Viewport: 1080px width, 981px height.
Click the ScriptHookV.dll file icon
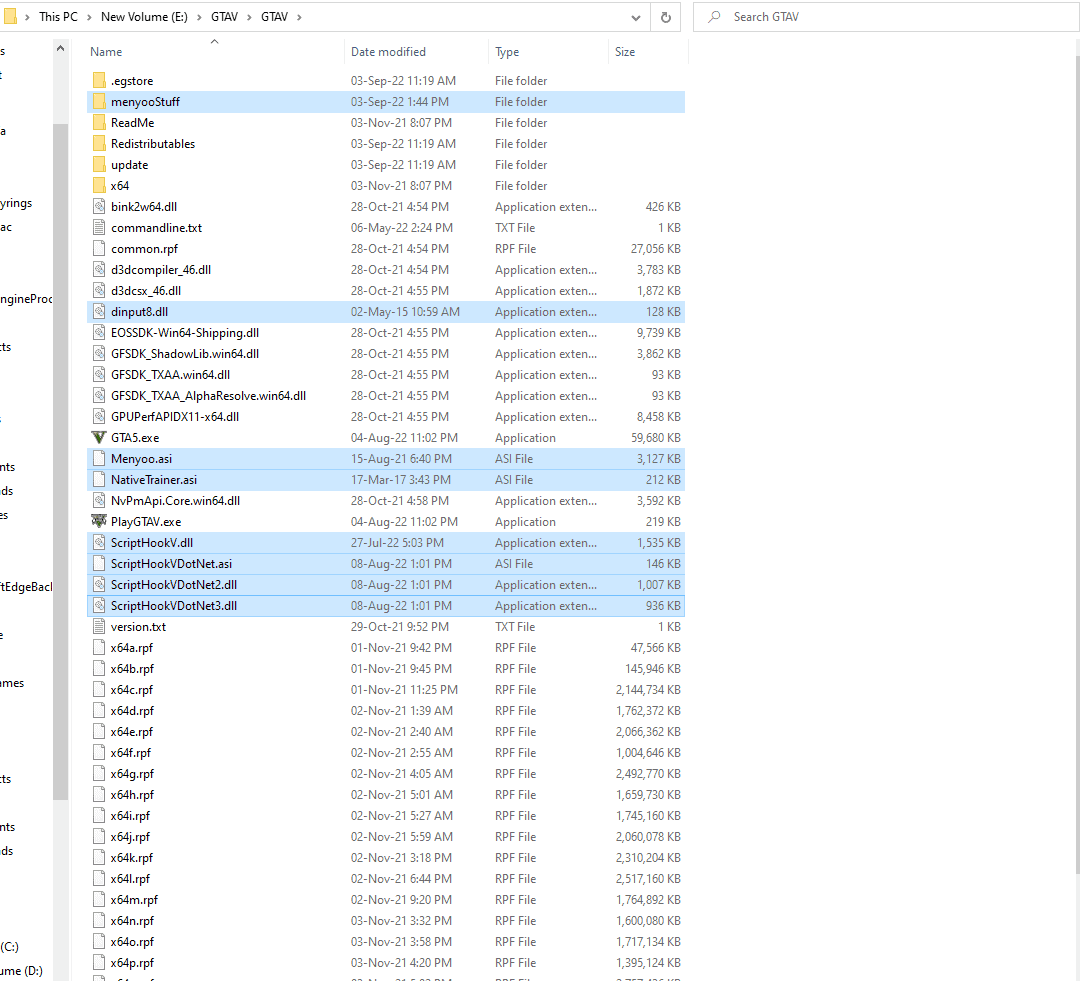point(99,543)
